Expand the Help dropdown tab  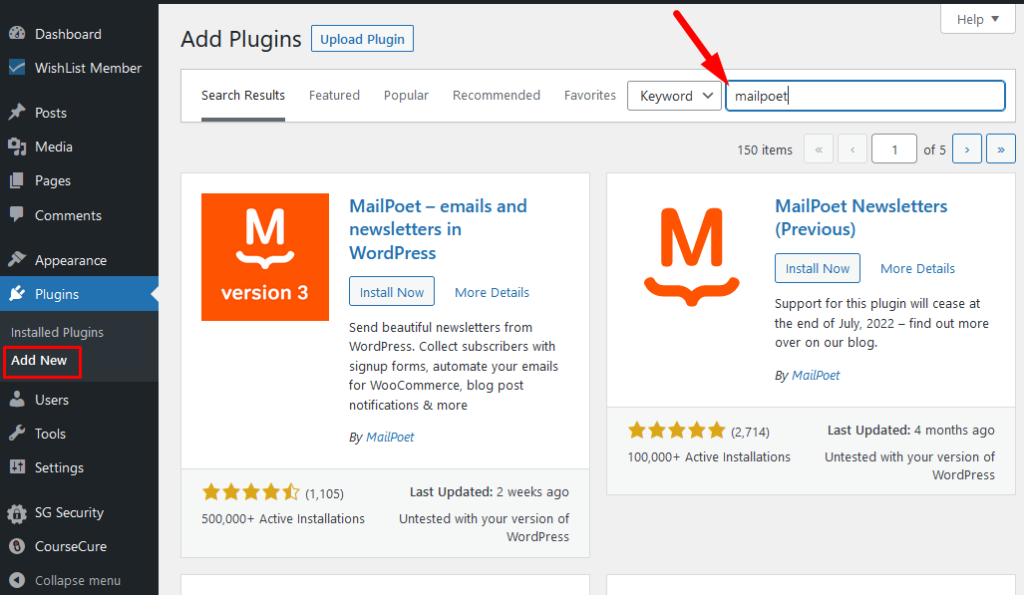(x=978, y=19)
